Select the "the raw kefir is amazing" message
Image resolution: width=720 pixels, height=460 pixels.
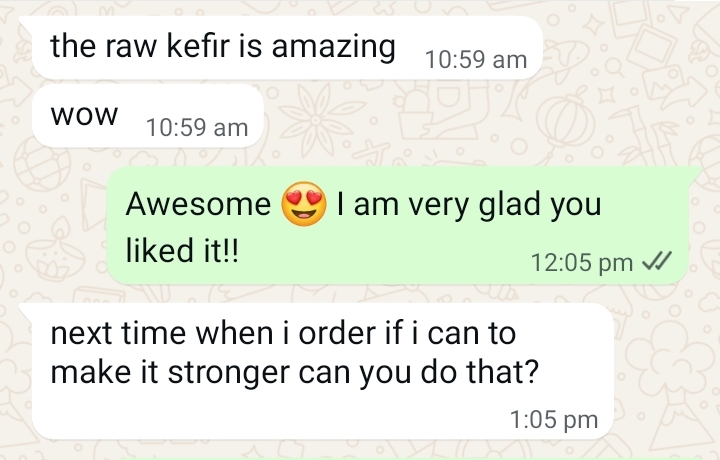coord(222,47)
